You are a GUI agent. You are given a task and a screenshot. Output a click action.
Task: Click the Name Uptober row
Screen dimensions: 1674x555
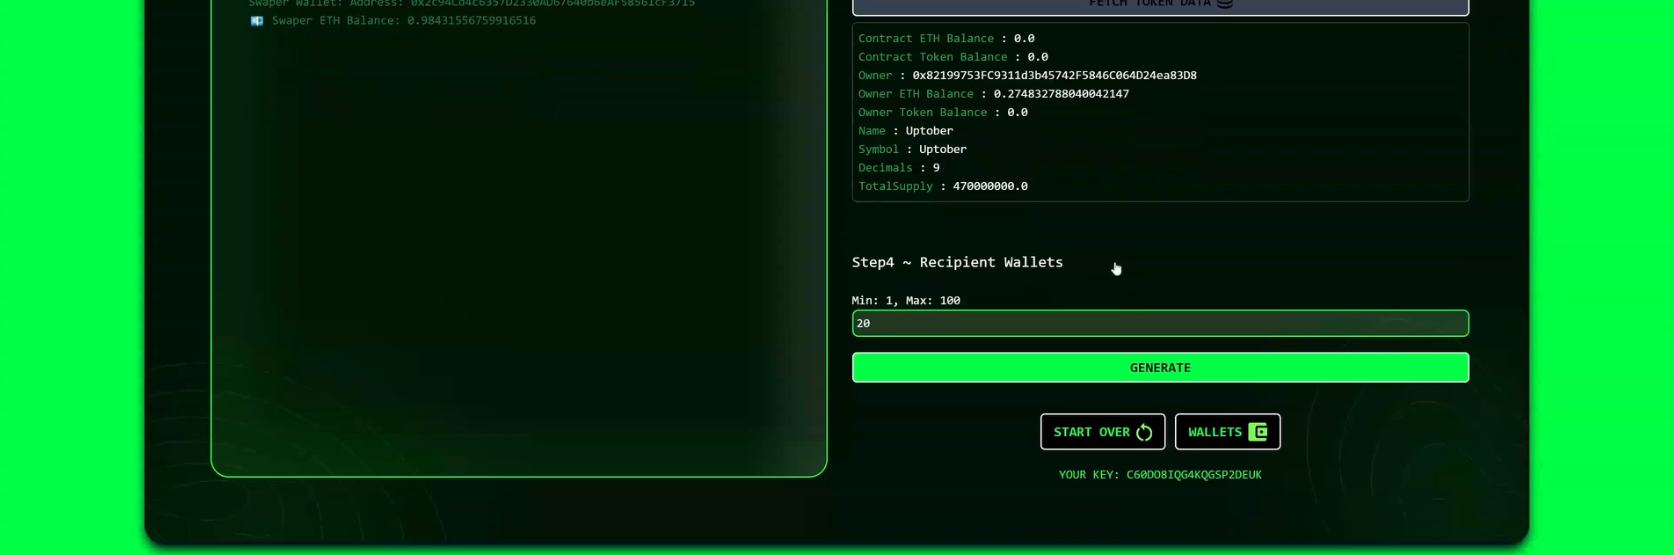[x=905, y=131]
